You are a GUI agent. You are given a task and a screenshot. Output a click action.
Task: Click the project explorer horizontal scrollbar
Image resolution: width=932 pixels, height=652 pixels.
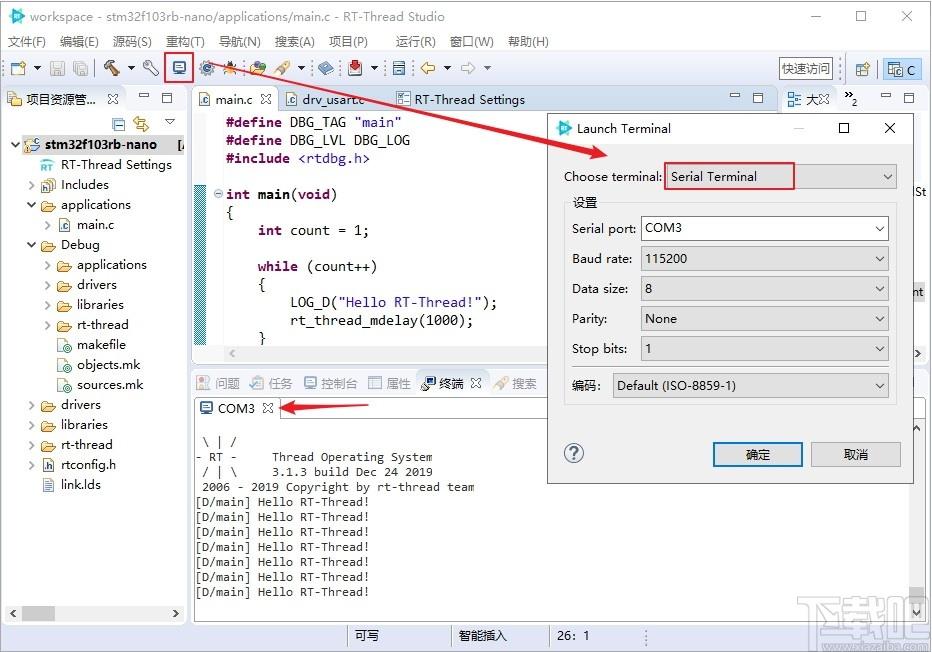coord(95,613)
